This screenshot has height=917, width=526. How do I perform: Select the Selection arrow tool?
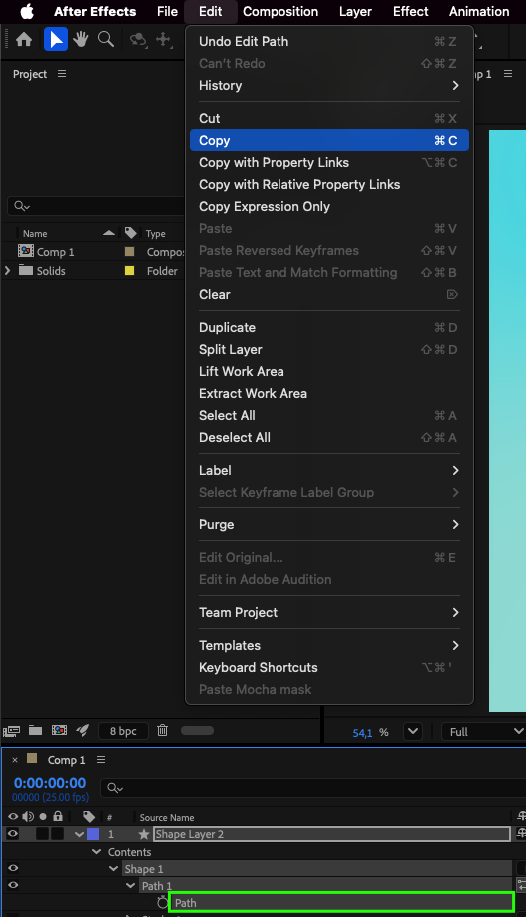point(56,39)
